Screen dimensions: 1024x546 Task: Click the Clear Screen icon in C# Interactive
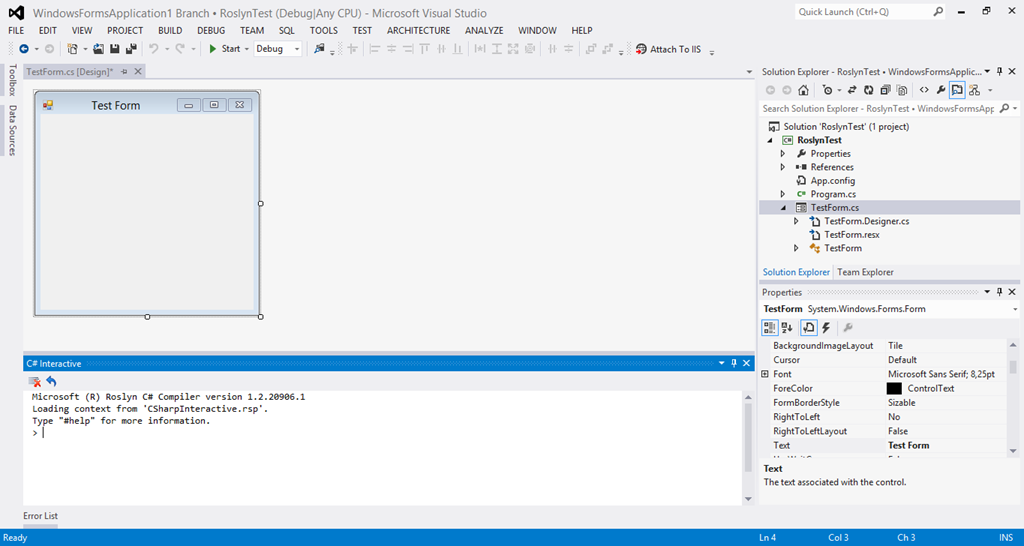(x=35, y=381)
